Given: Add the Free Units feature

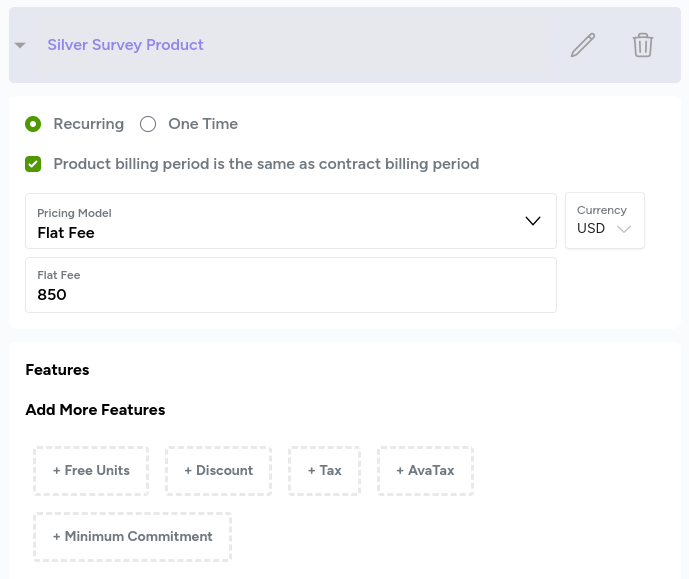Looking at the screenshot, I should [91, 471].
